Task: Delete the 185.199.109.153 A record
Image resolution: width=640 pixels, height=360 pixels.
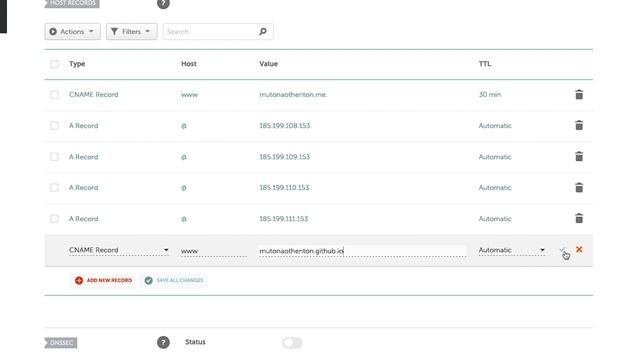Action: click(579, 156)
